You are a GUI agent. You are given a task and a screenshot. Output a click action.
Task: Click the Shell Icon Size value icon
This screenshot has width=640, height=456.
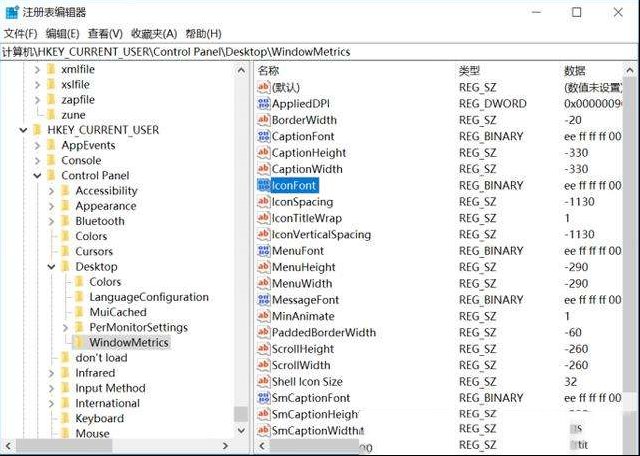pyautogui.click(x=264, y=381)
